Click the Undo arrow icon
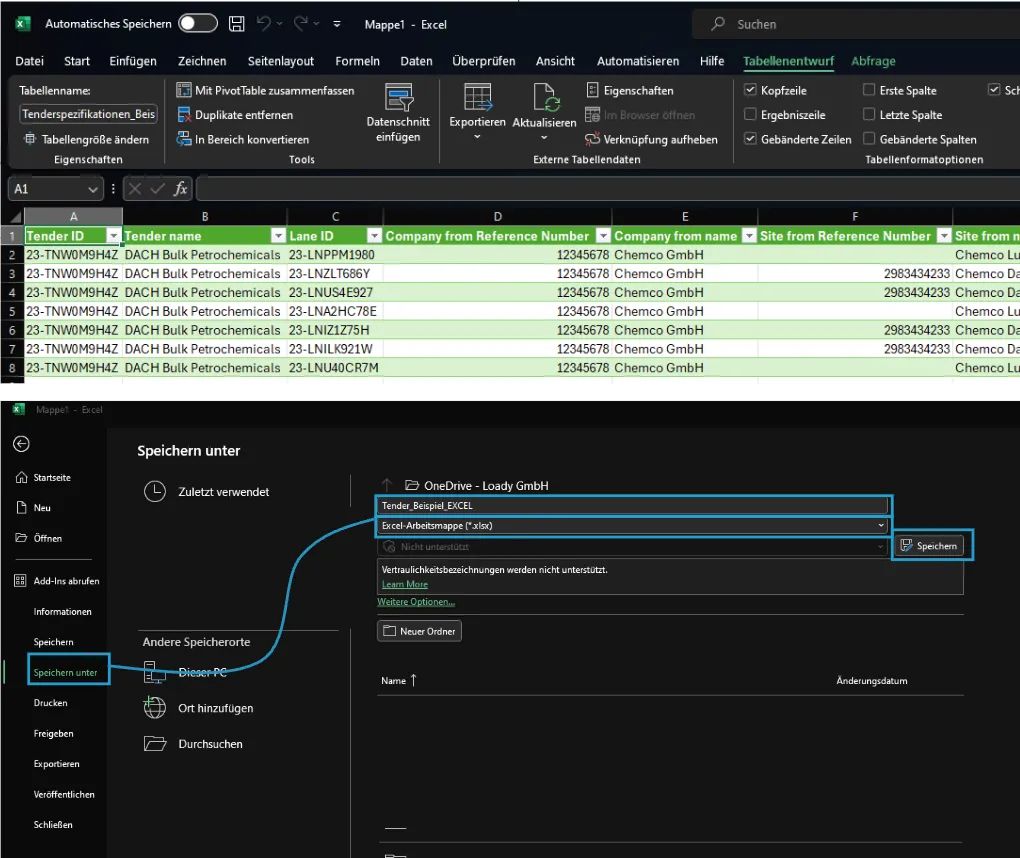Image resolution: width=1020 pixels, height=858 pixels. click(x=263, y=23)
